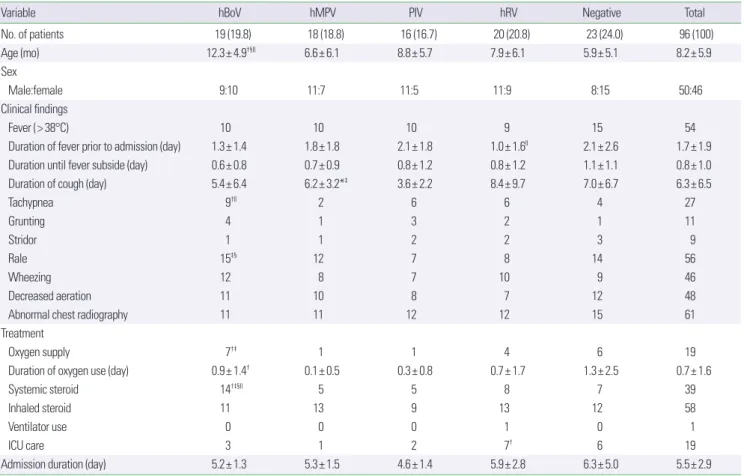Select the hBoV sex ratio '9:10'

[228, 90]
